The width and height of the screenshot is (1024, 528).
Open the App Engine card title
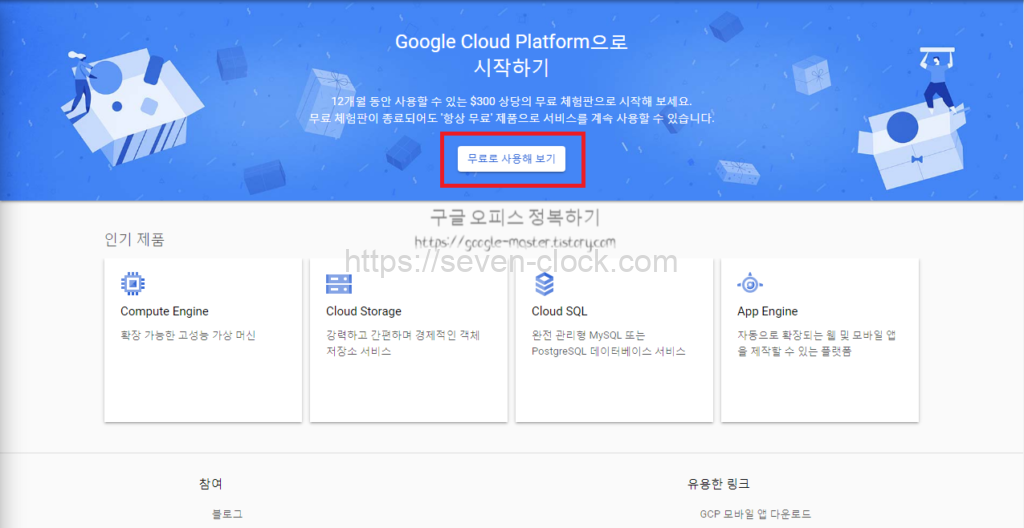(767, 312)
